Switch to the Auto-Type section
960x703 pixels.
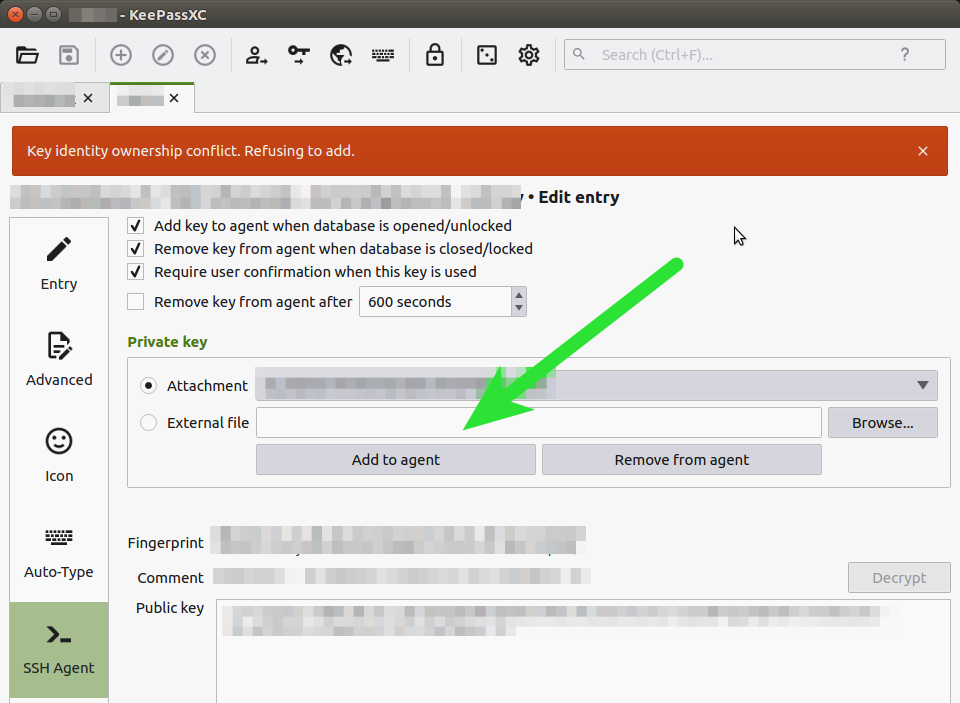58,551
